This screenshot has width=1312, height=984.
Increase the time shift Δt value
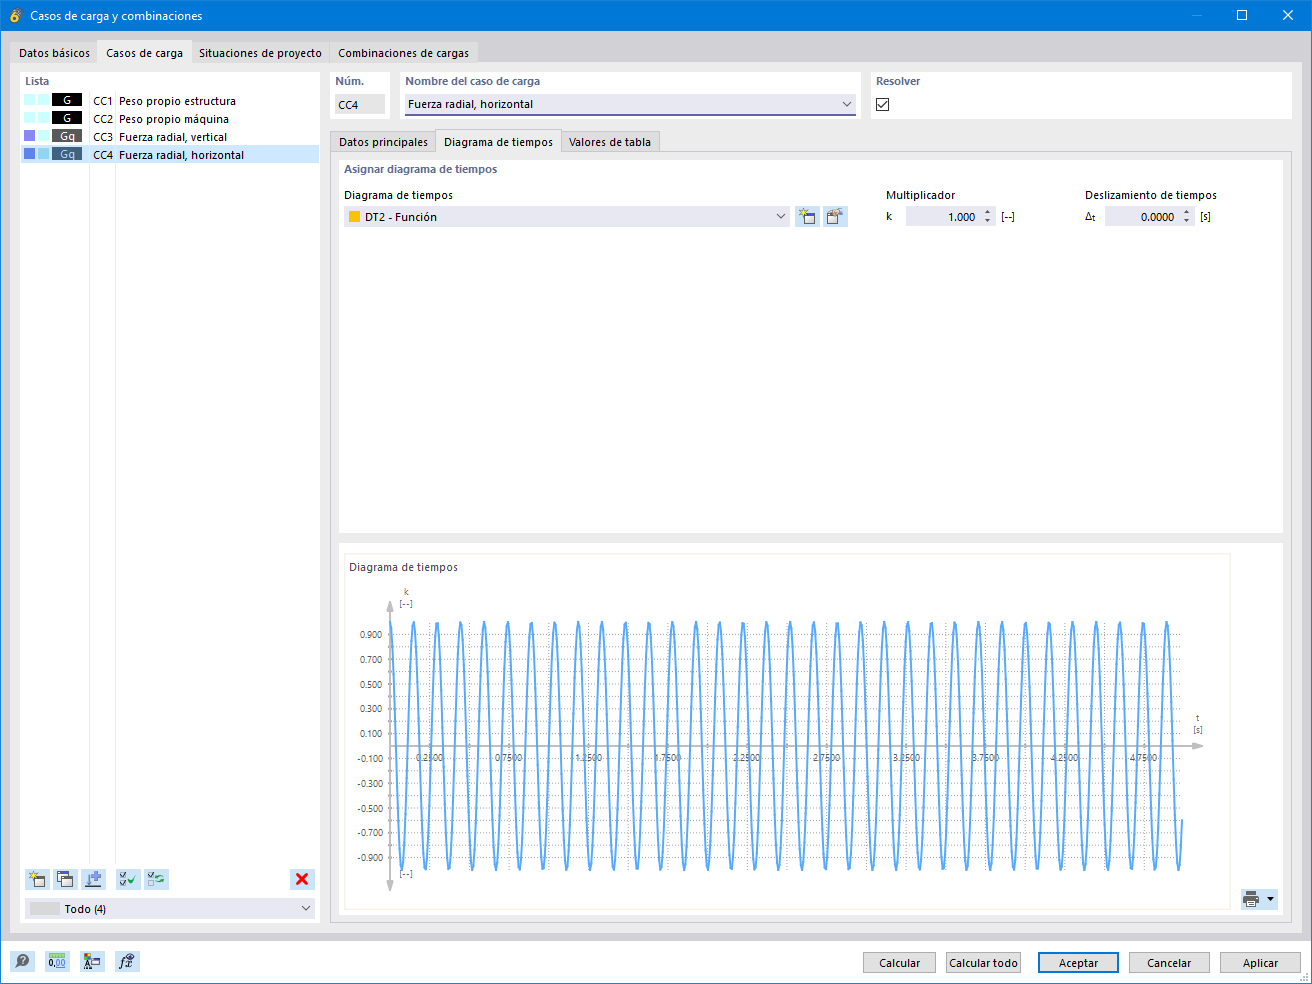[1187, 212]
